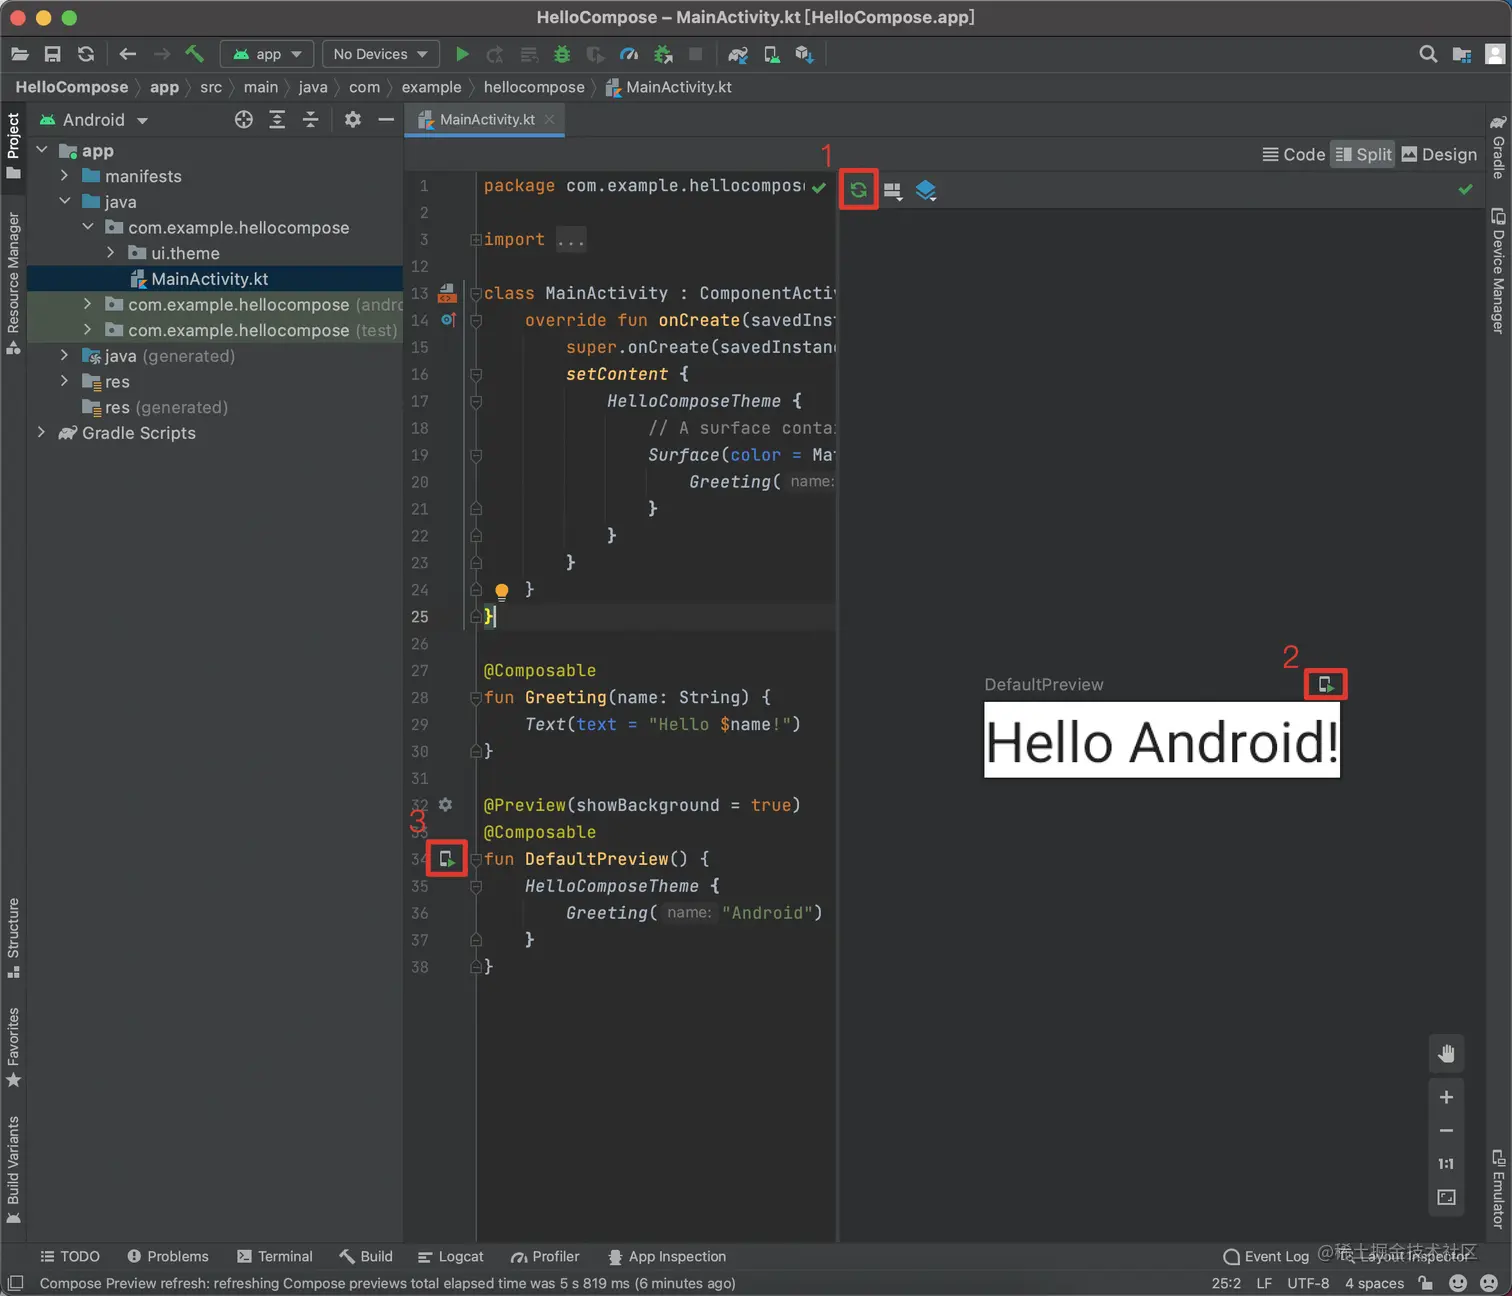Expand the hellocompose (androidTest) package
The image size is (1512, 1296).
[87, 304]
